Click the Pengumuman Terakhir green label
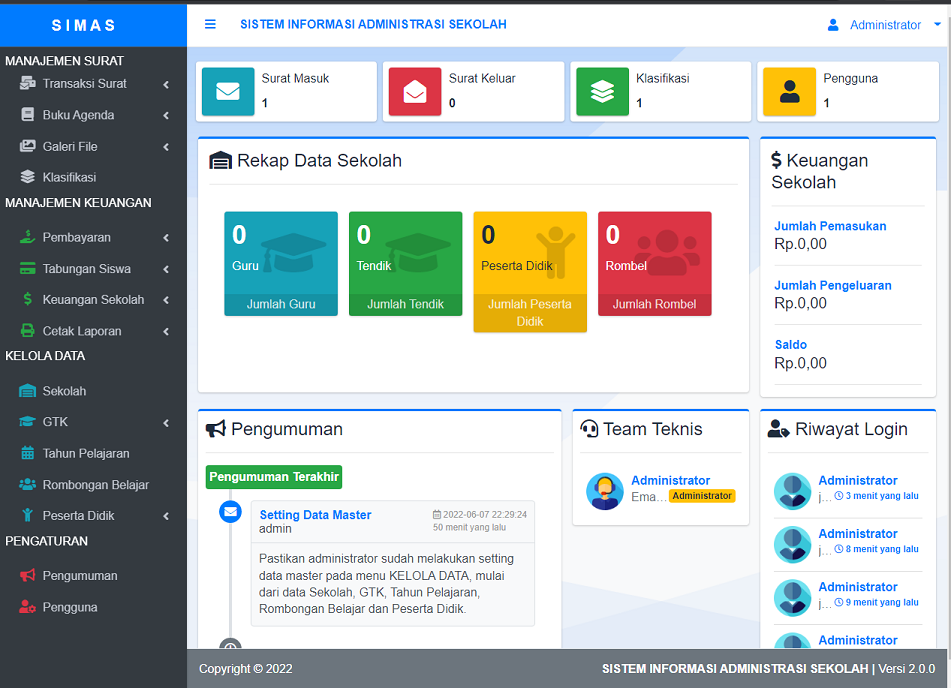Screen dimensions: 951x688 pos(274,477)
